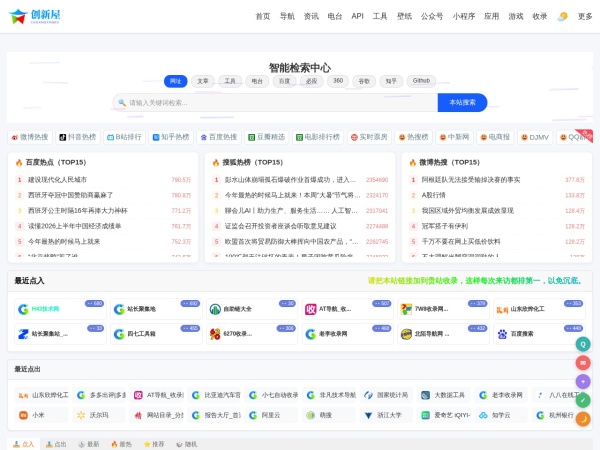The image size is (600, 450).
Task: Open 电商报 shortcut
Action: click(495, 137)
